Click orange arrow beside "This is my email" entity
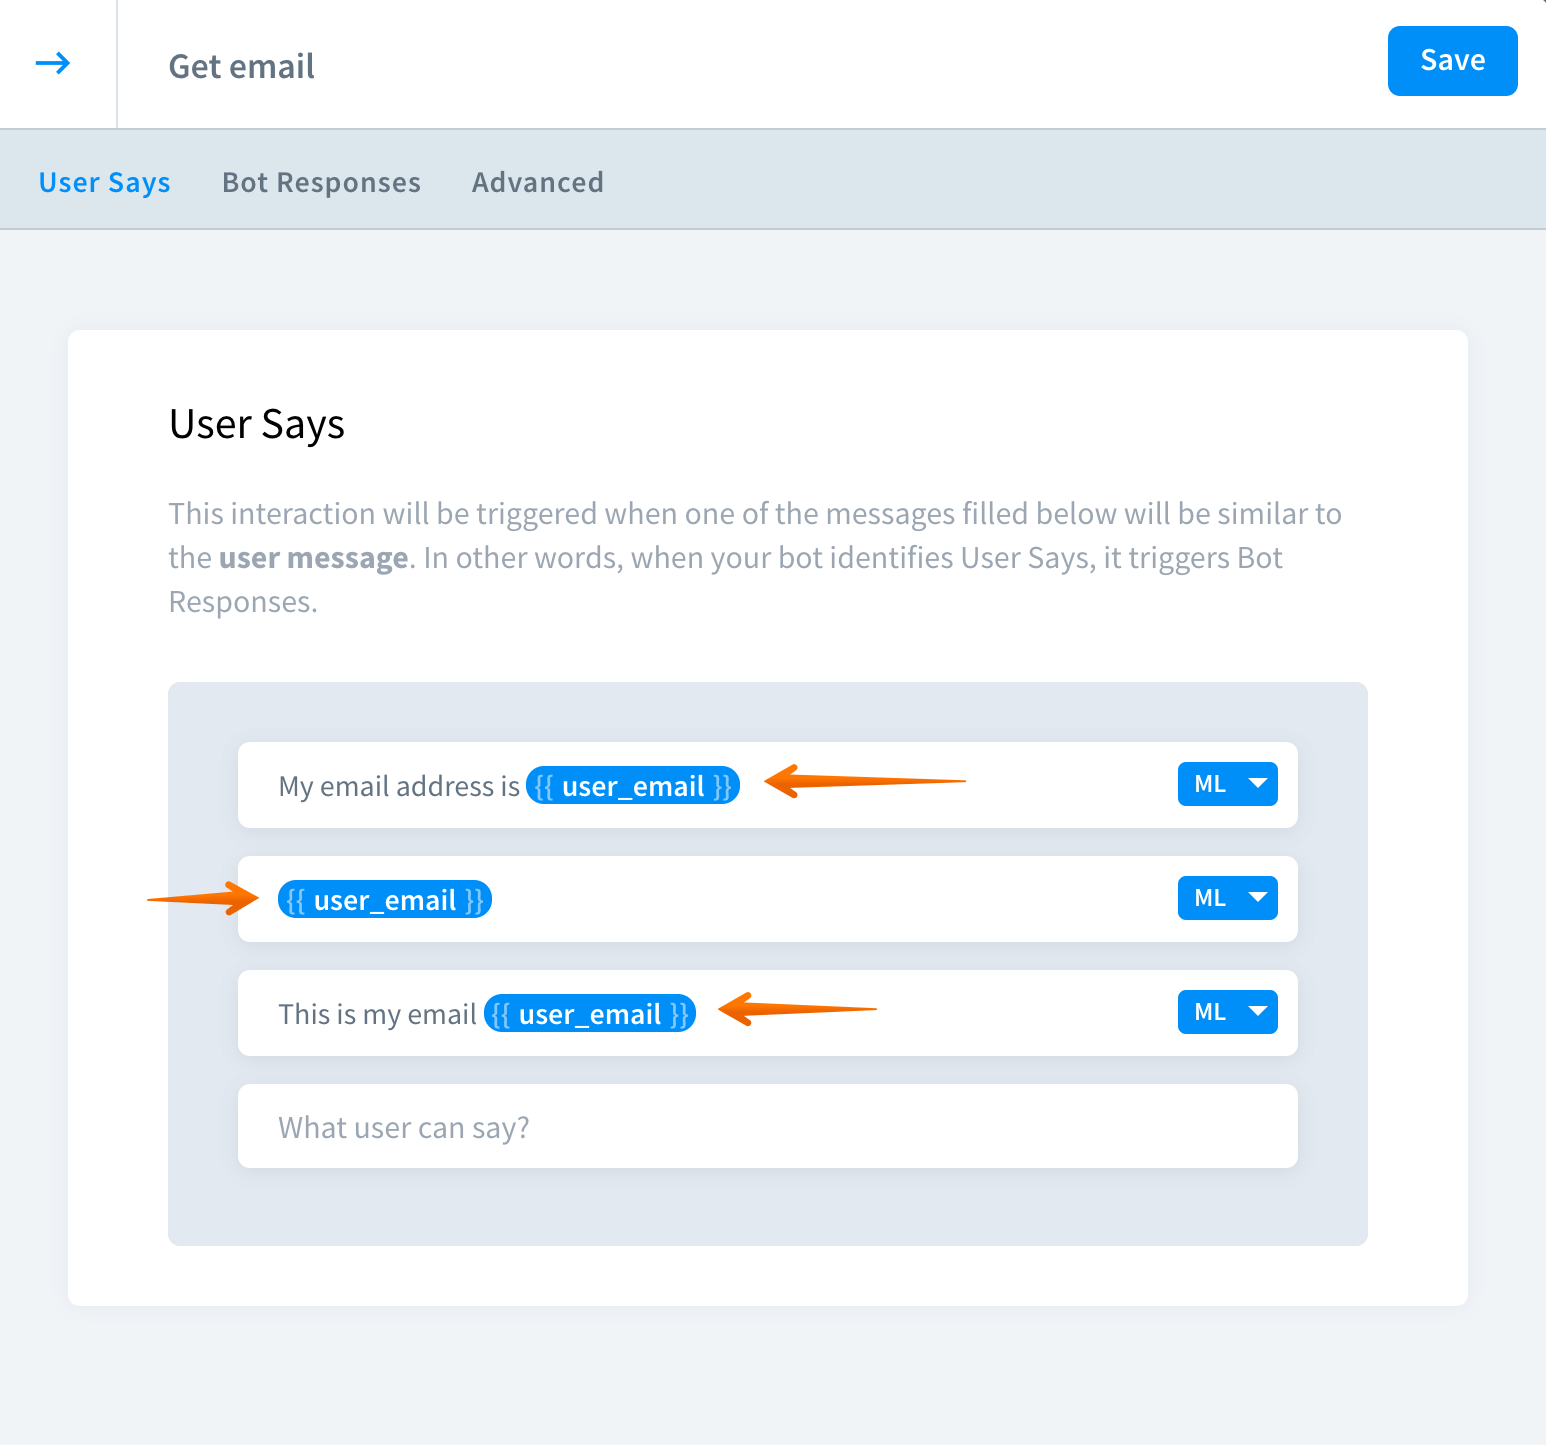This screenshot has height=1445, width=1546. click(x=797, y=1009)
